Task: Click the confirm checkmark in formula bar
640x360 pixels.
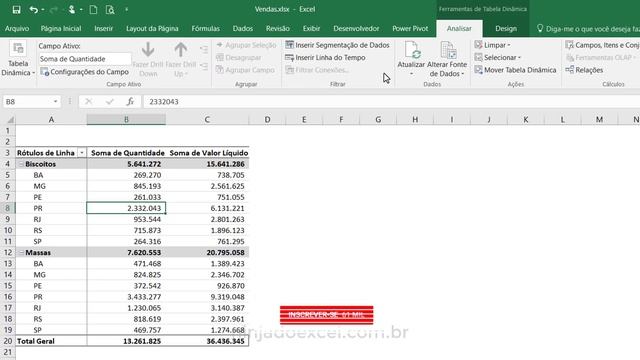Action: pyautogui.click(x=109, y=102)
